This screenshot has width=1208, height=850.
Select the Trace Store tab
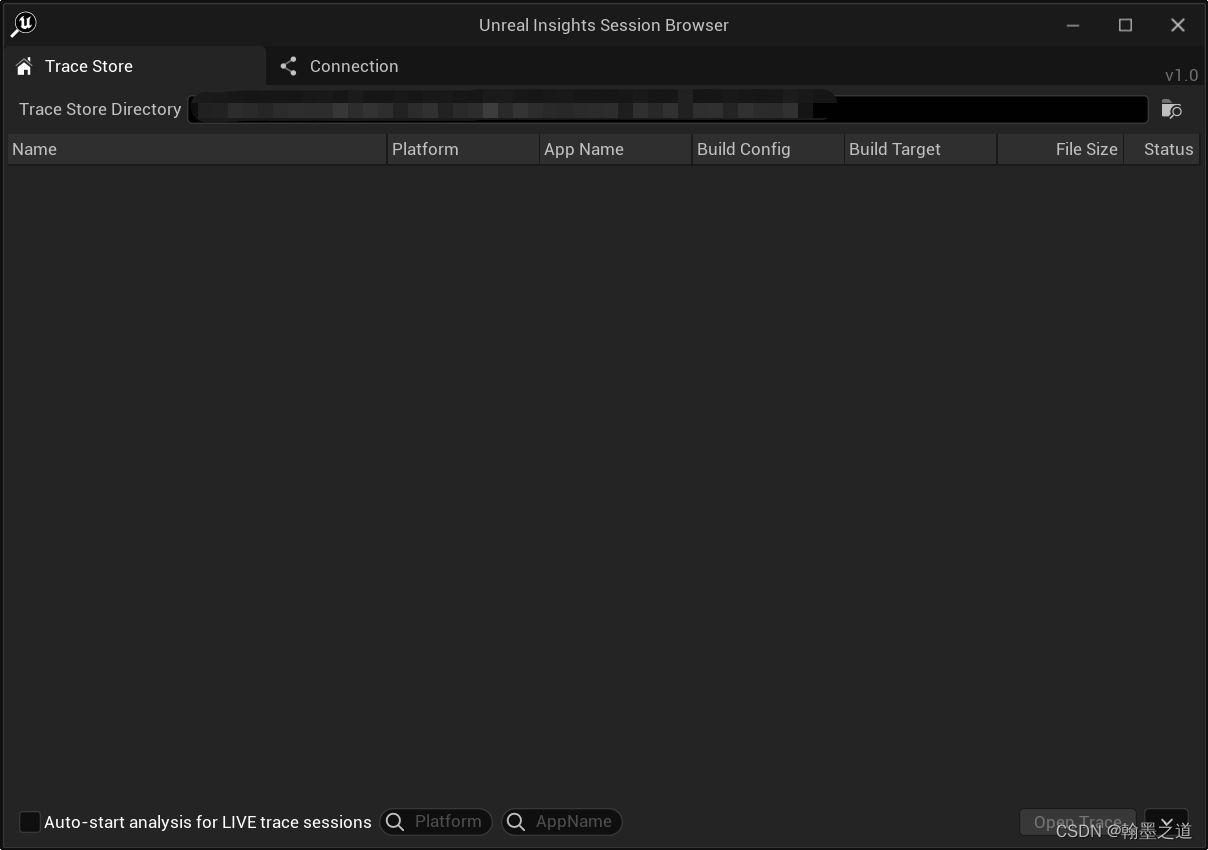[x=89, y=65]
